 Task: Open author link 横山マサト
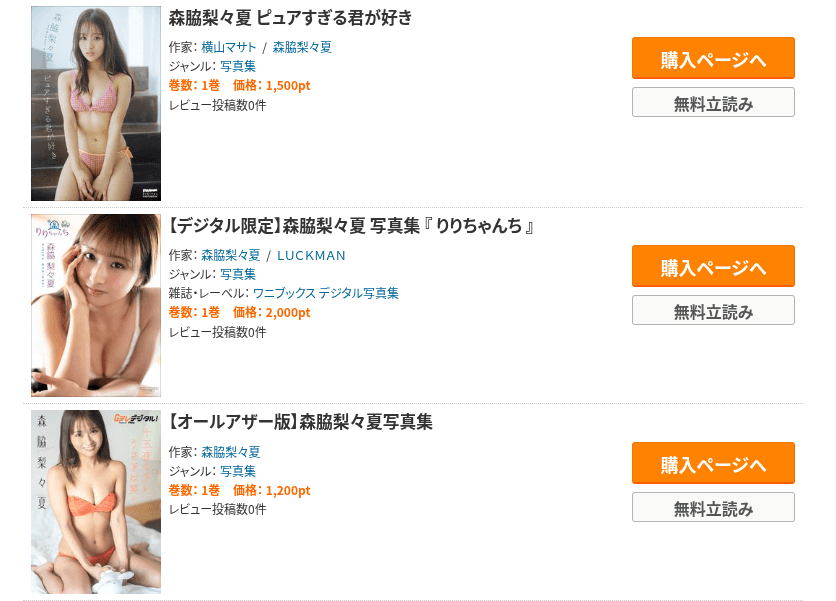pos(229,47)
